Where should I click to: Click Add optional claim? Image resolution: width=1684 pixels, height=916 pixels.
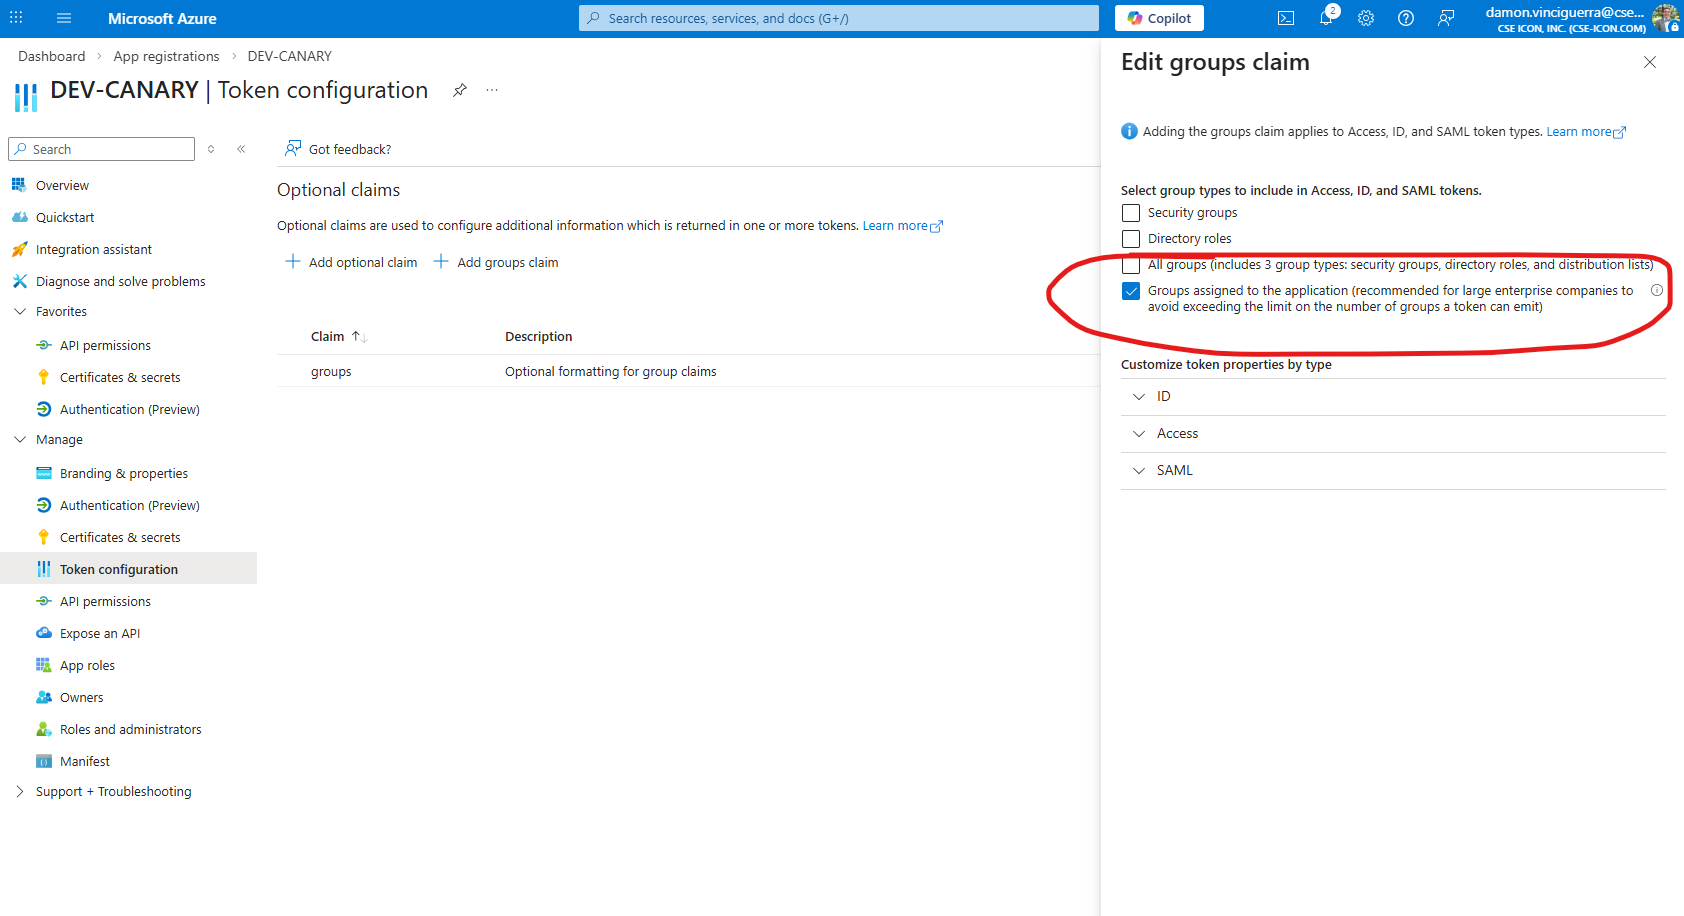[x=352, y=262]
